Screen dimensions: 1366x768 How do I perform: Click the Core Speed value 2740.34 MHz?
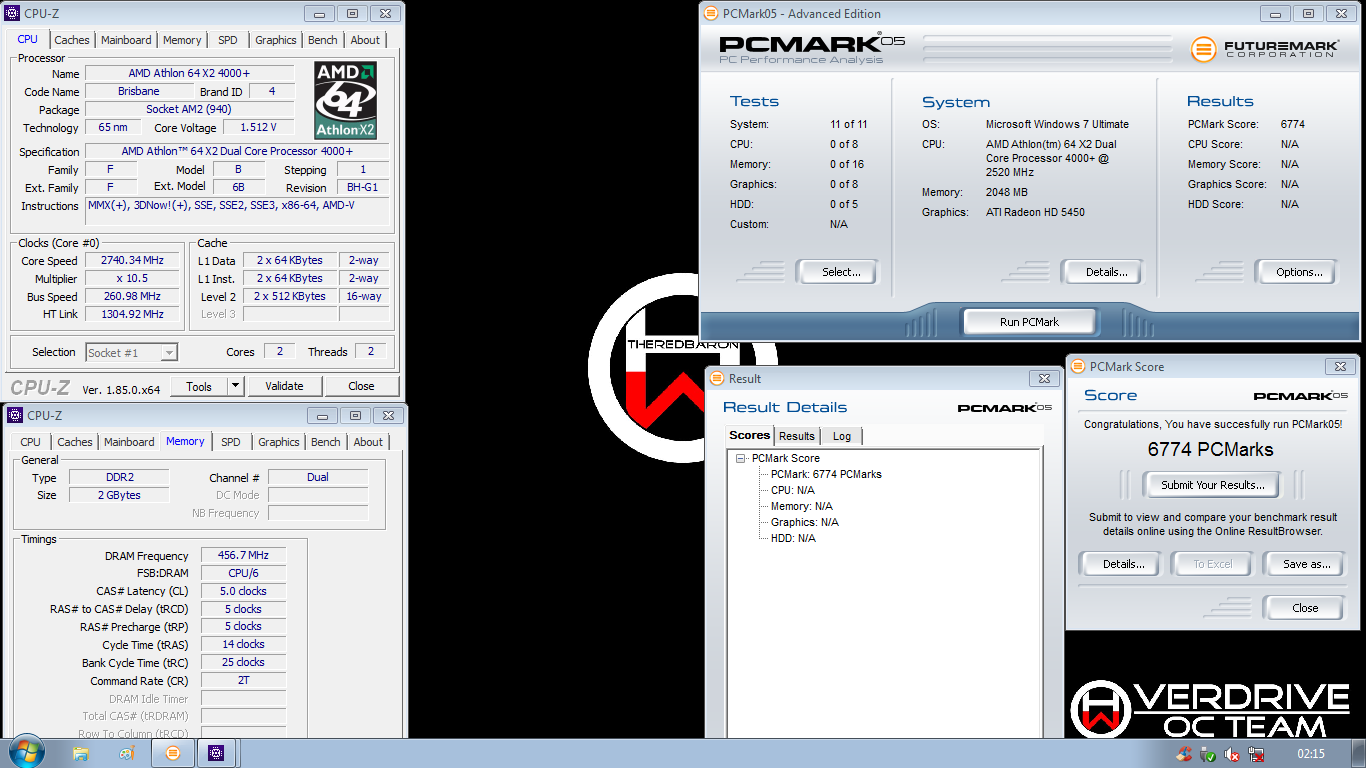coord(132,260)
